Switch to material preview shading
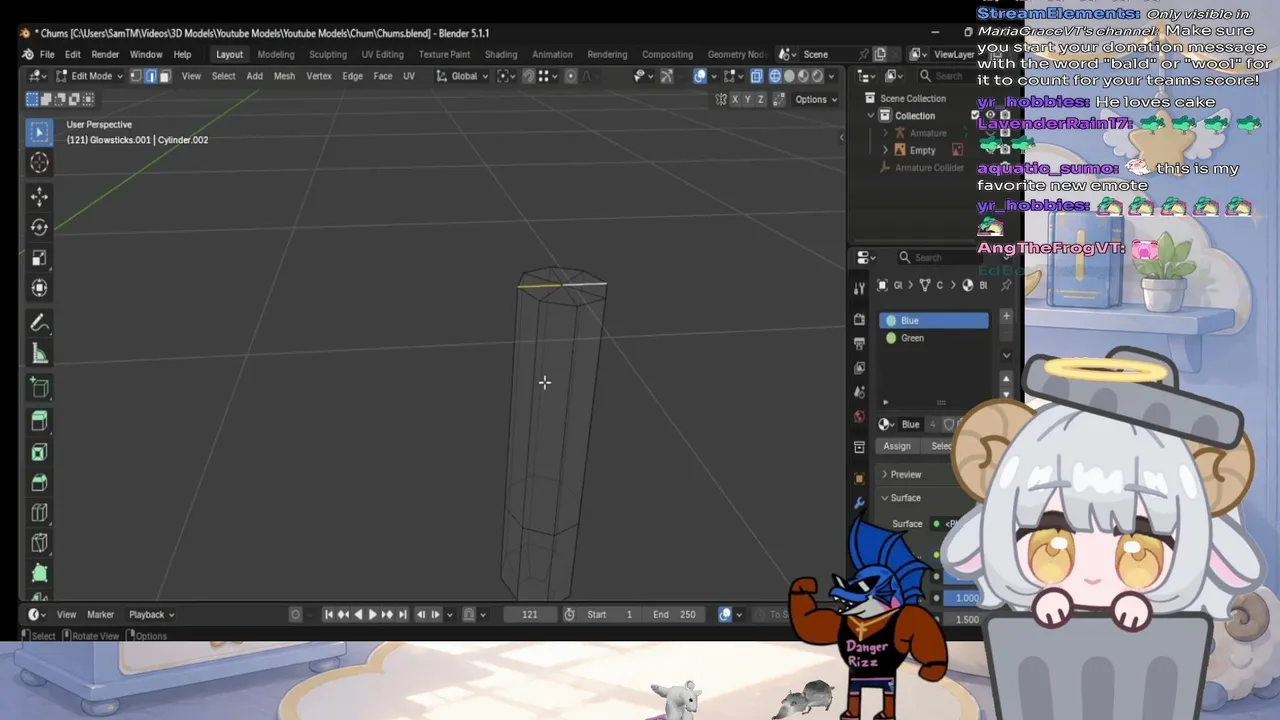 803,76
